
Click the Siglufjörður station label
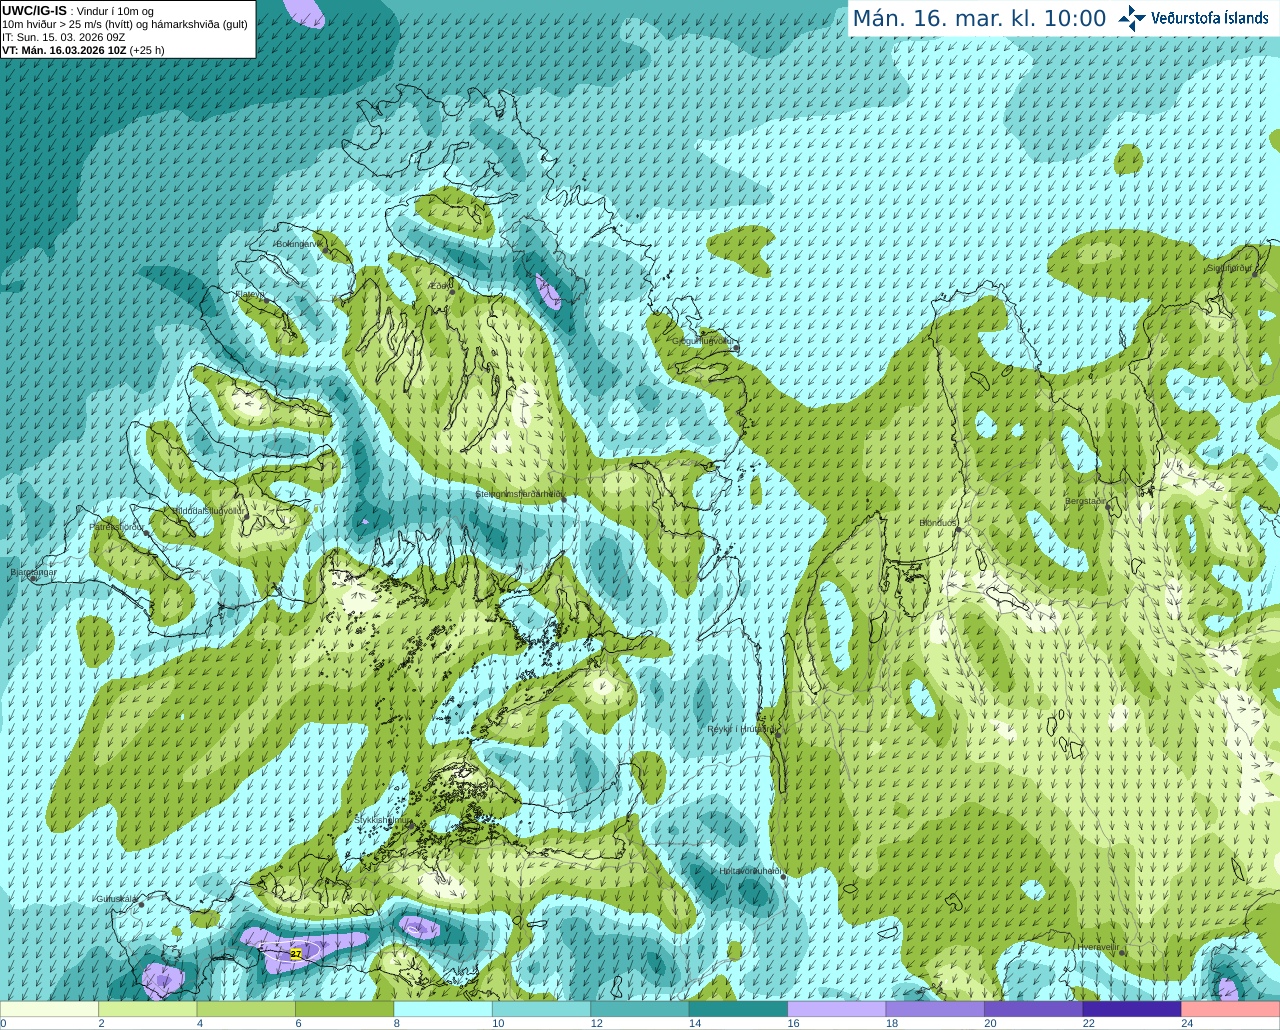pyautogui.click(x=1229, y=268)
